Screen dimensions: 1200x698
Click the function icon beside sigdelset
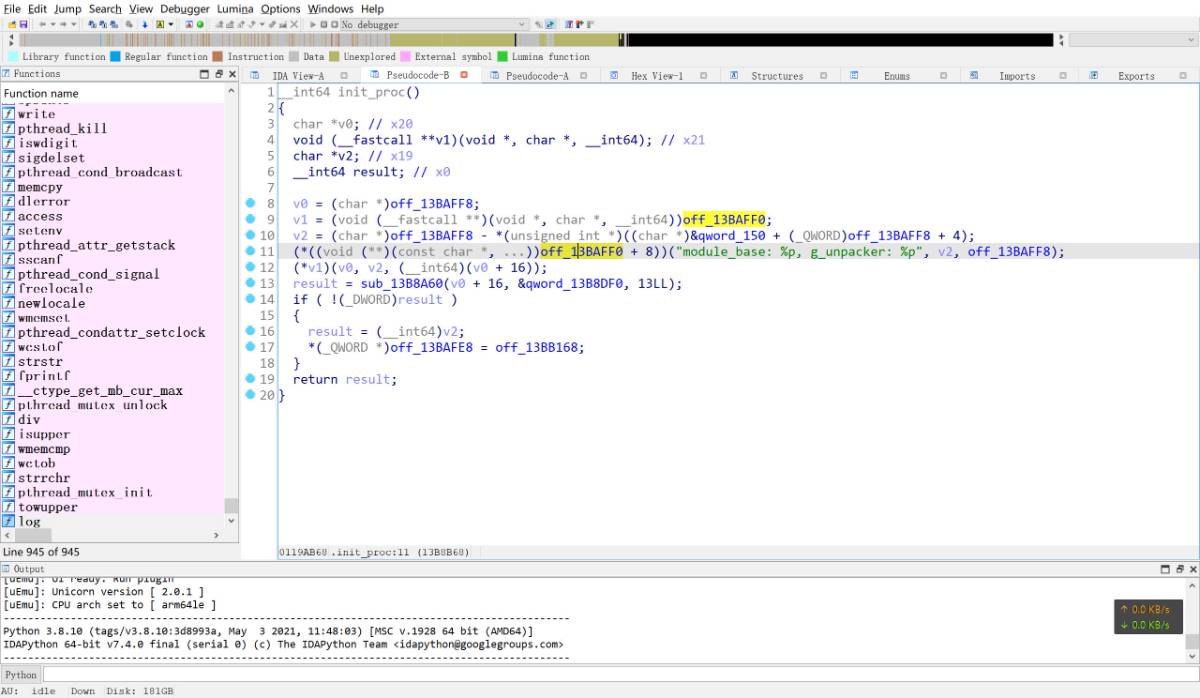click(x=9, y=157)
